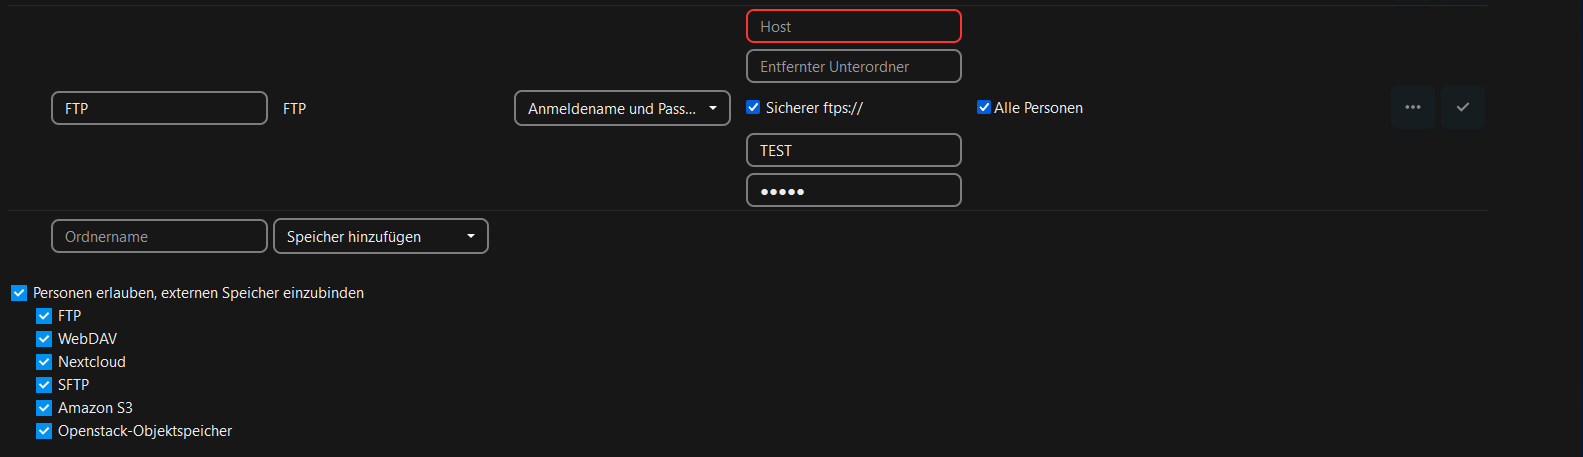Screen dimensions: 1583x457
Task: Disable the Openstack-Objektspeicher checkbox
Action: coord(44,431)
